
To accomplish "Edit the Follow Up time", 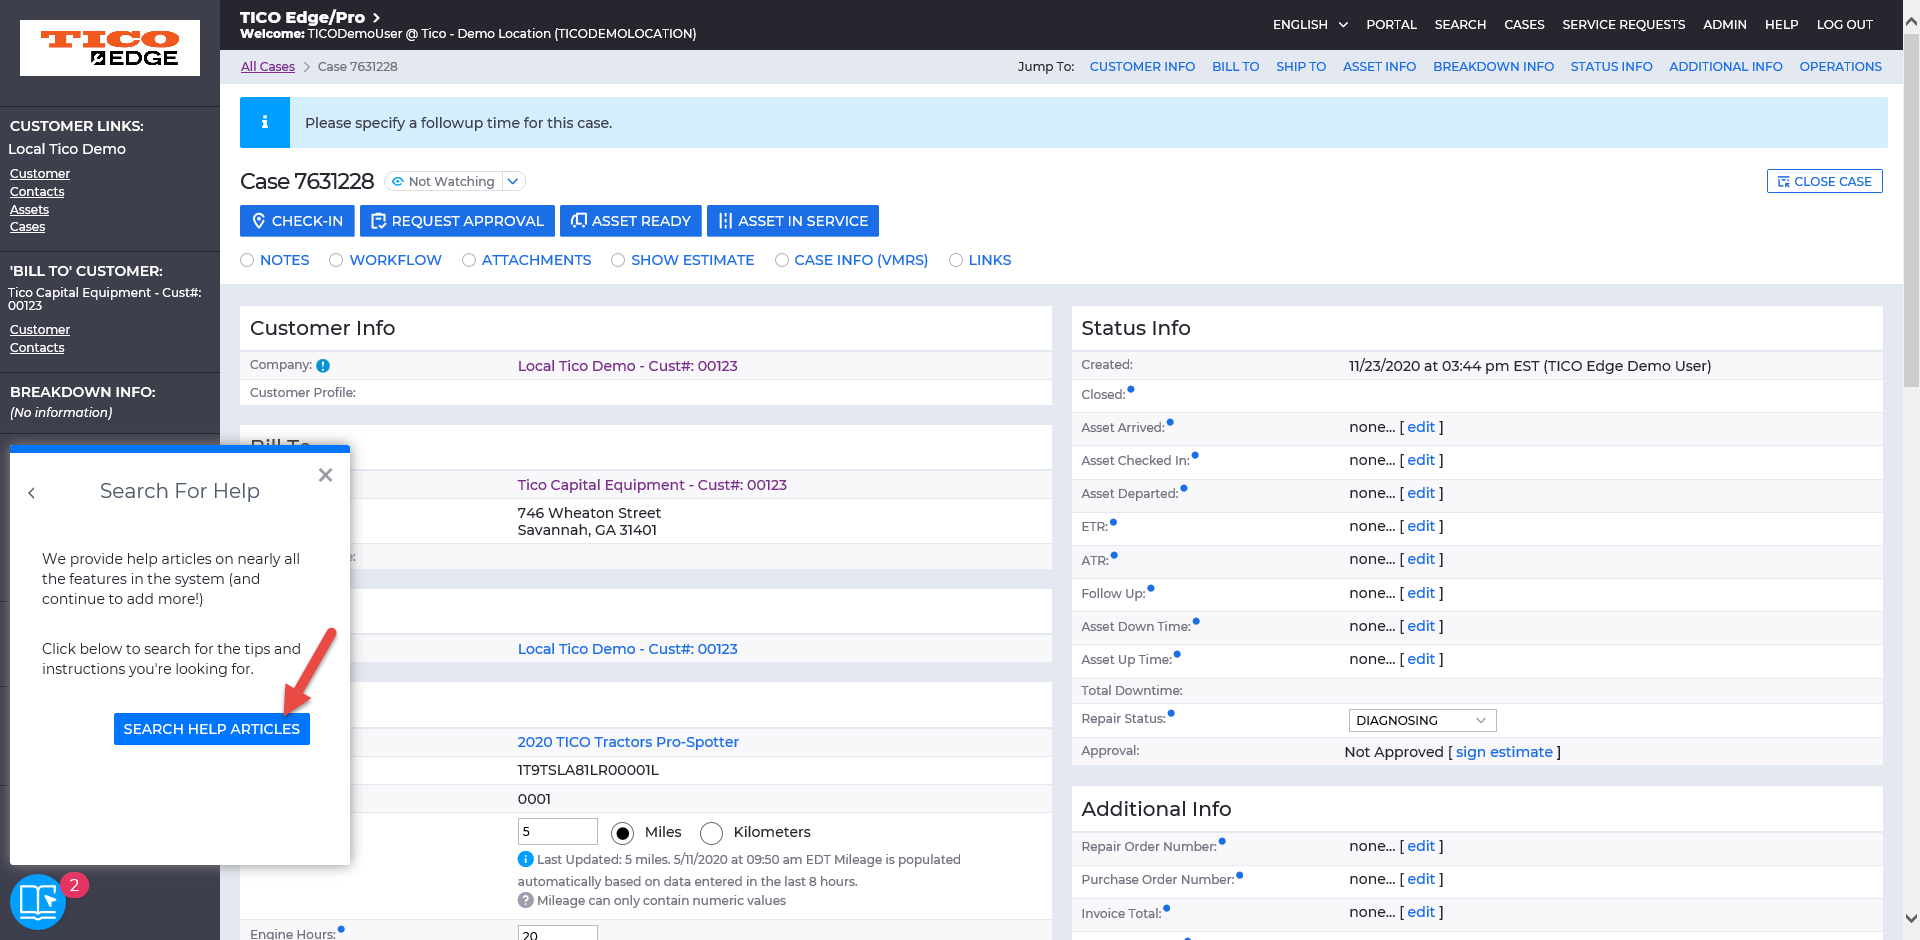I will click(x=1421, y=593).
